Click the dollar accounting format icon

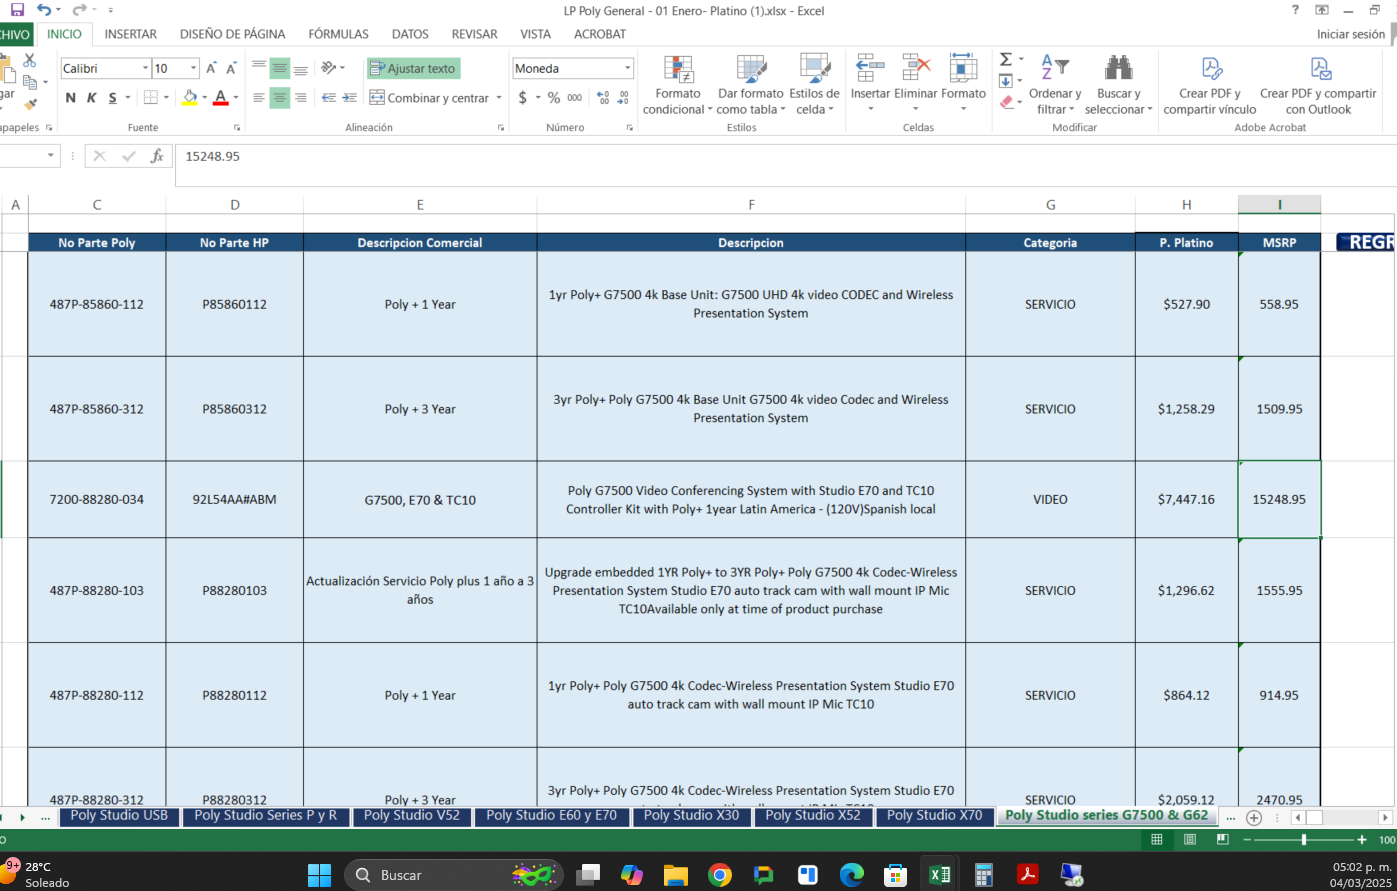coord(523,98)
